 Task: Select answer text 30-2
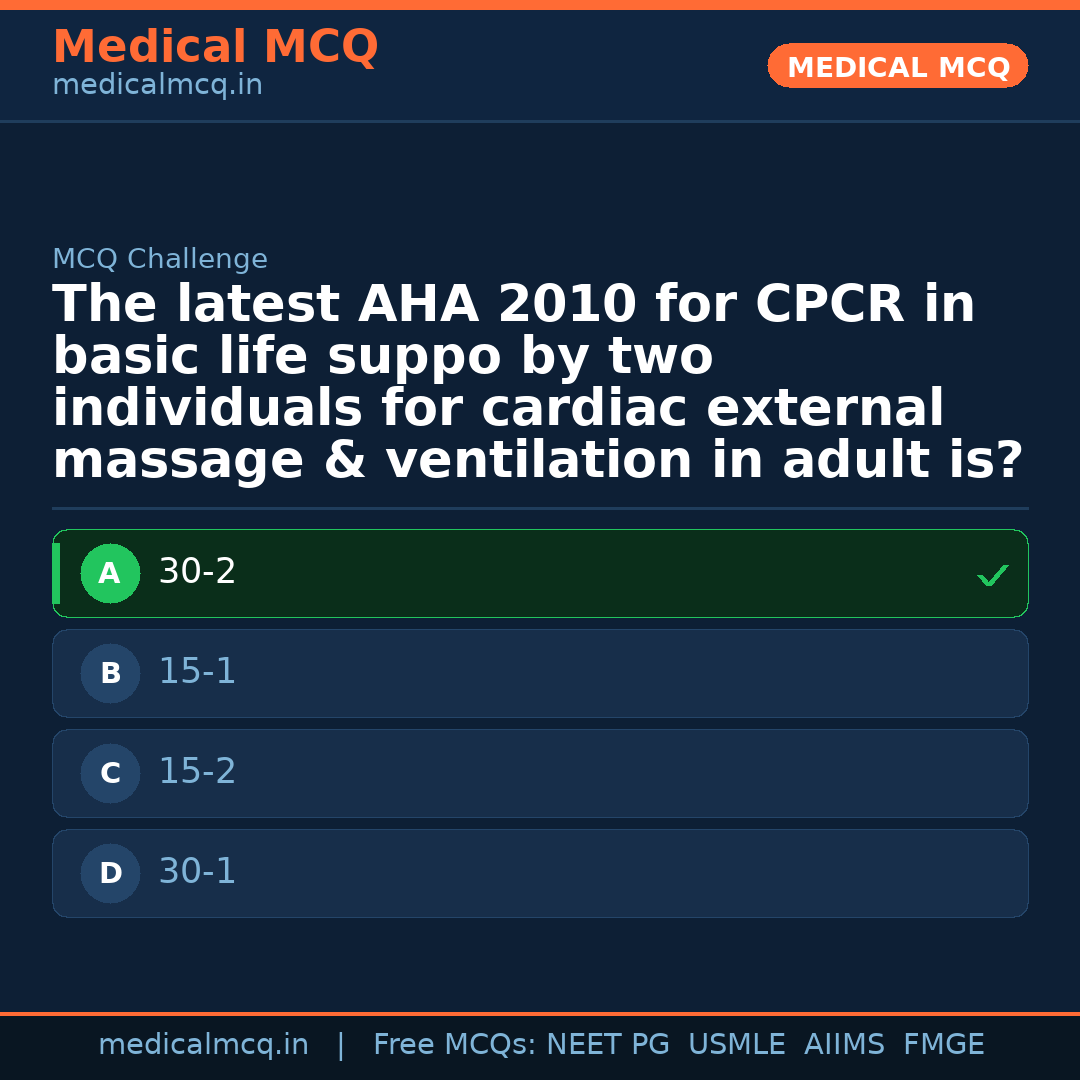pyautogui.click(x=197, y=572)
